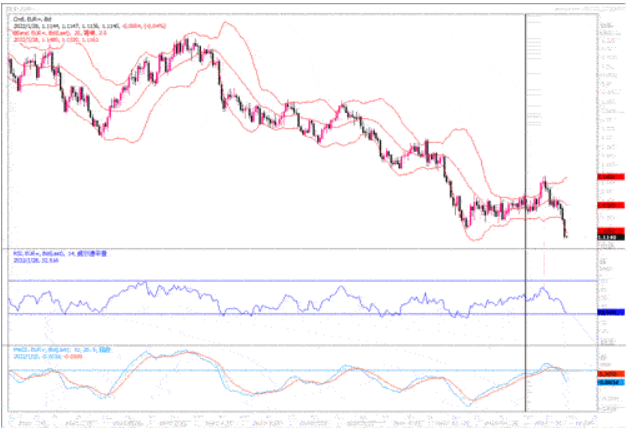Click the black current price tag on price axis
This screenshot has height=438, width=628.
(x=608, y=238)
